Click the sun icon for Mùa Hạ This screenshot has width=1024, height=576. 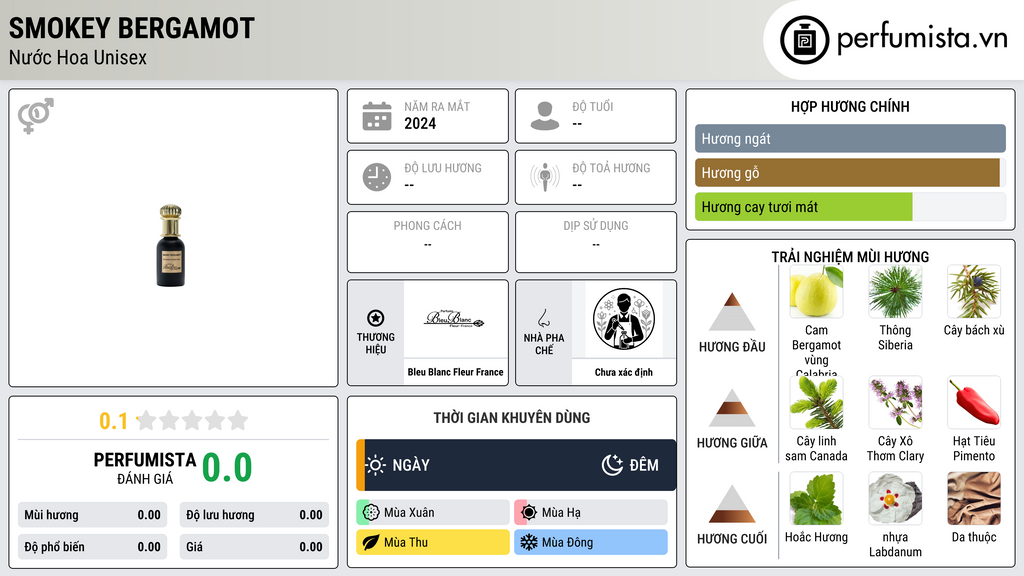529,513
